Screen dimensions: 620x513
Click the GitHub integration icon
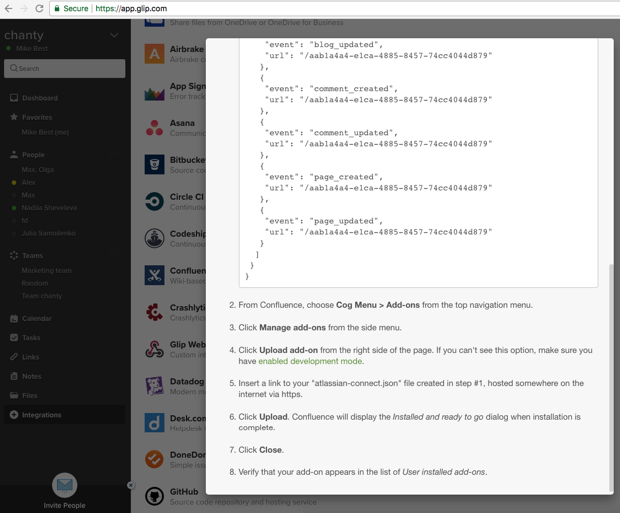155,496
